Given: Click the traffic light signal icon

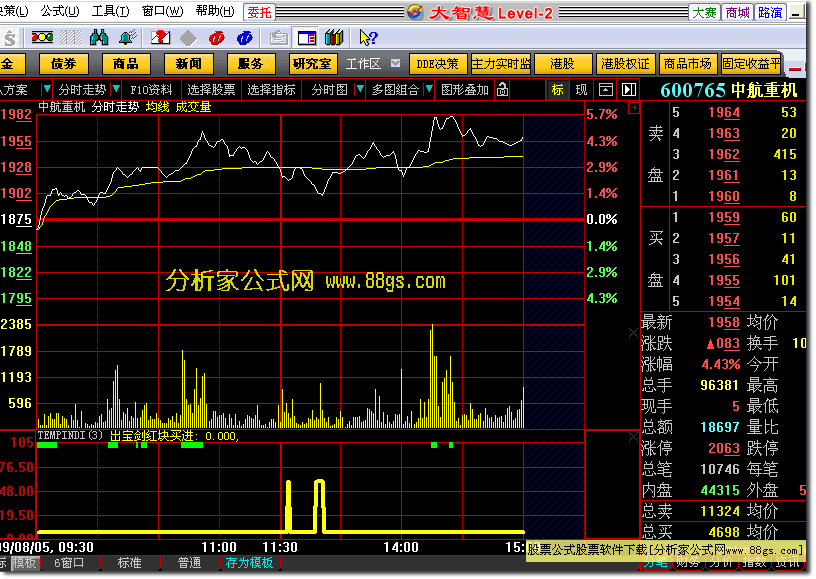Looking at the screenshot, I should (x=42, y=37).
